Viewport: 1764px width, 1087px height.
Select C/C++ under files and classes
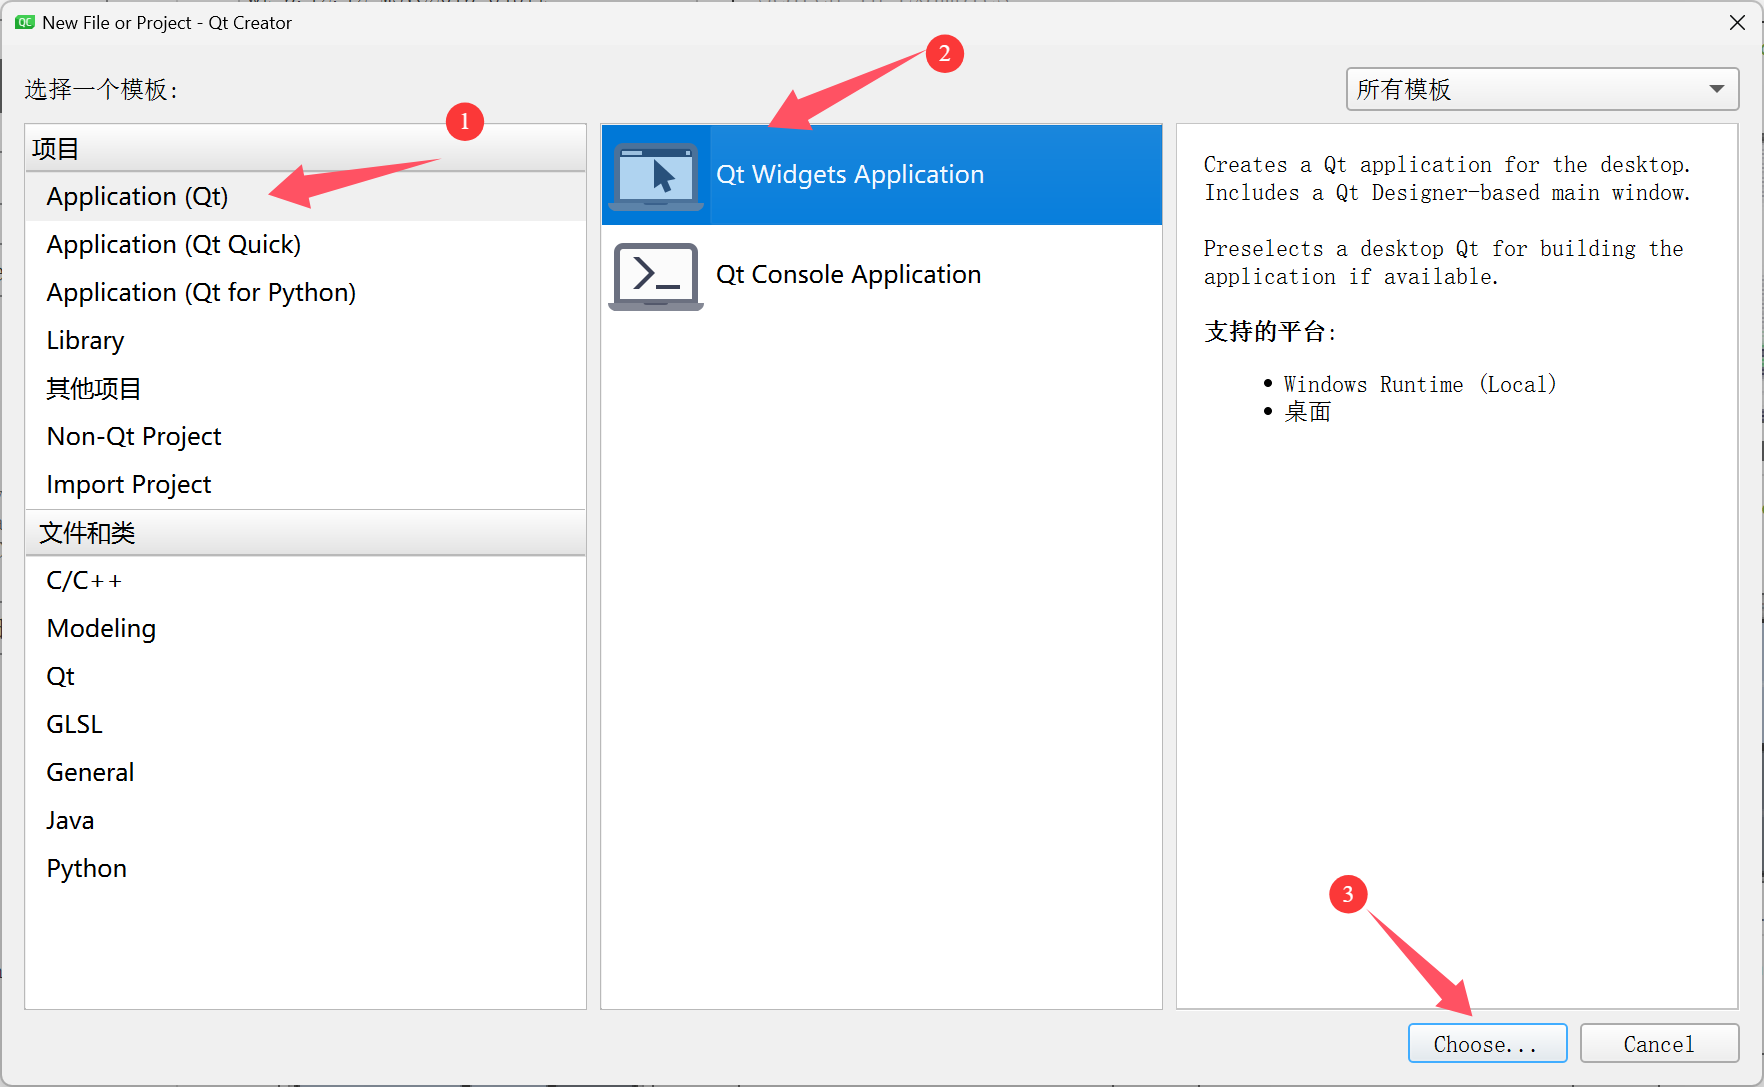point(305,580)
